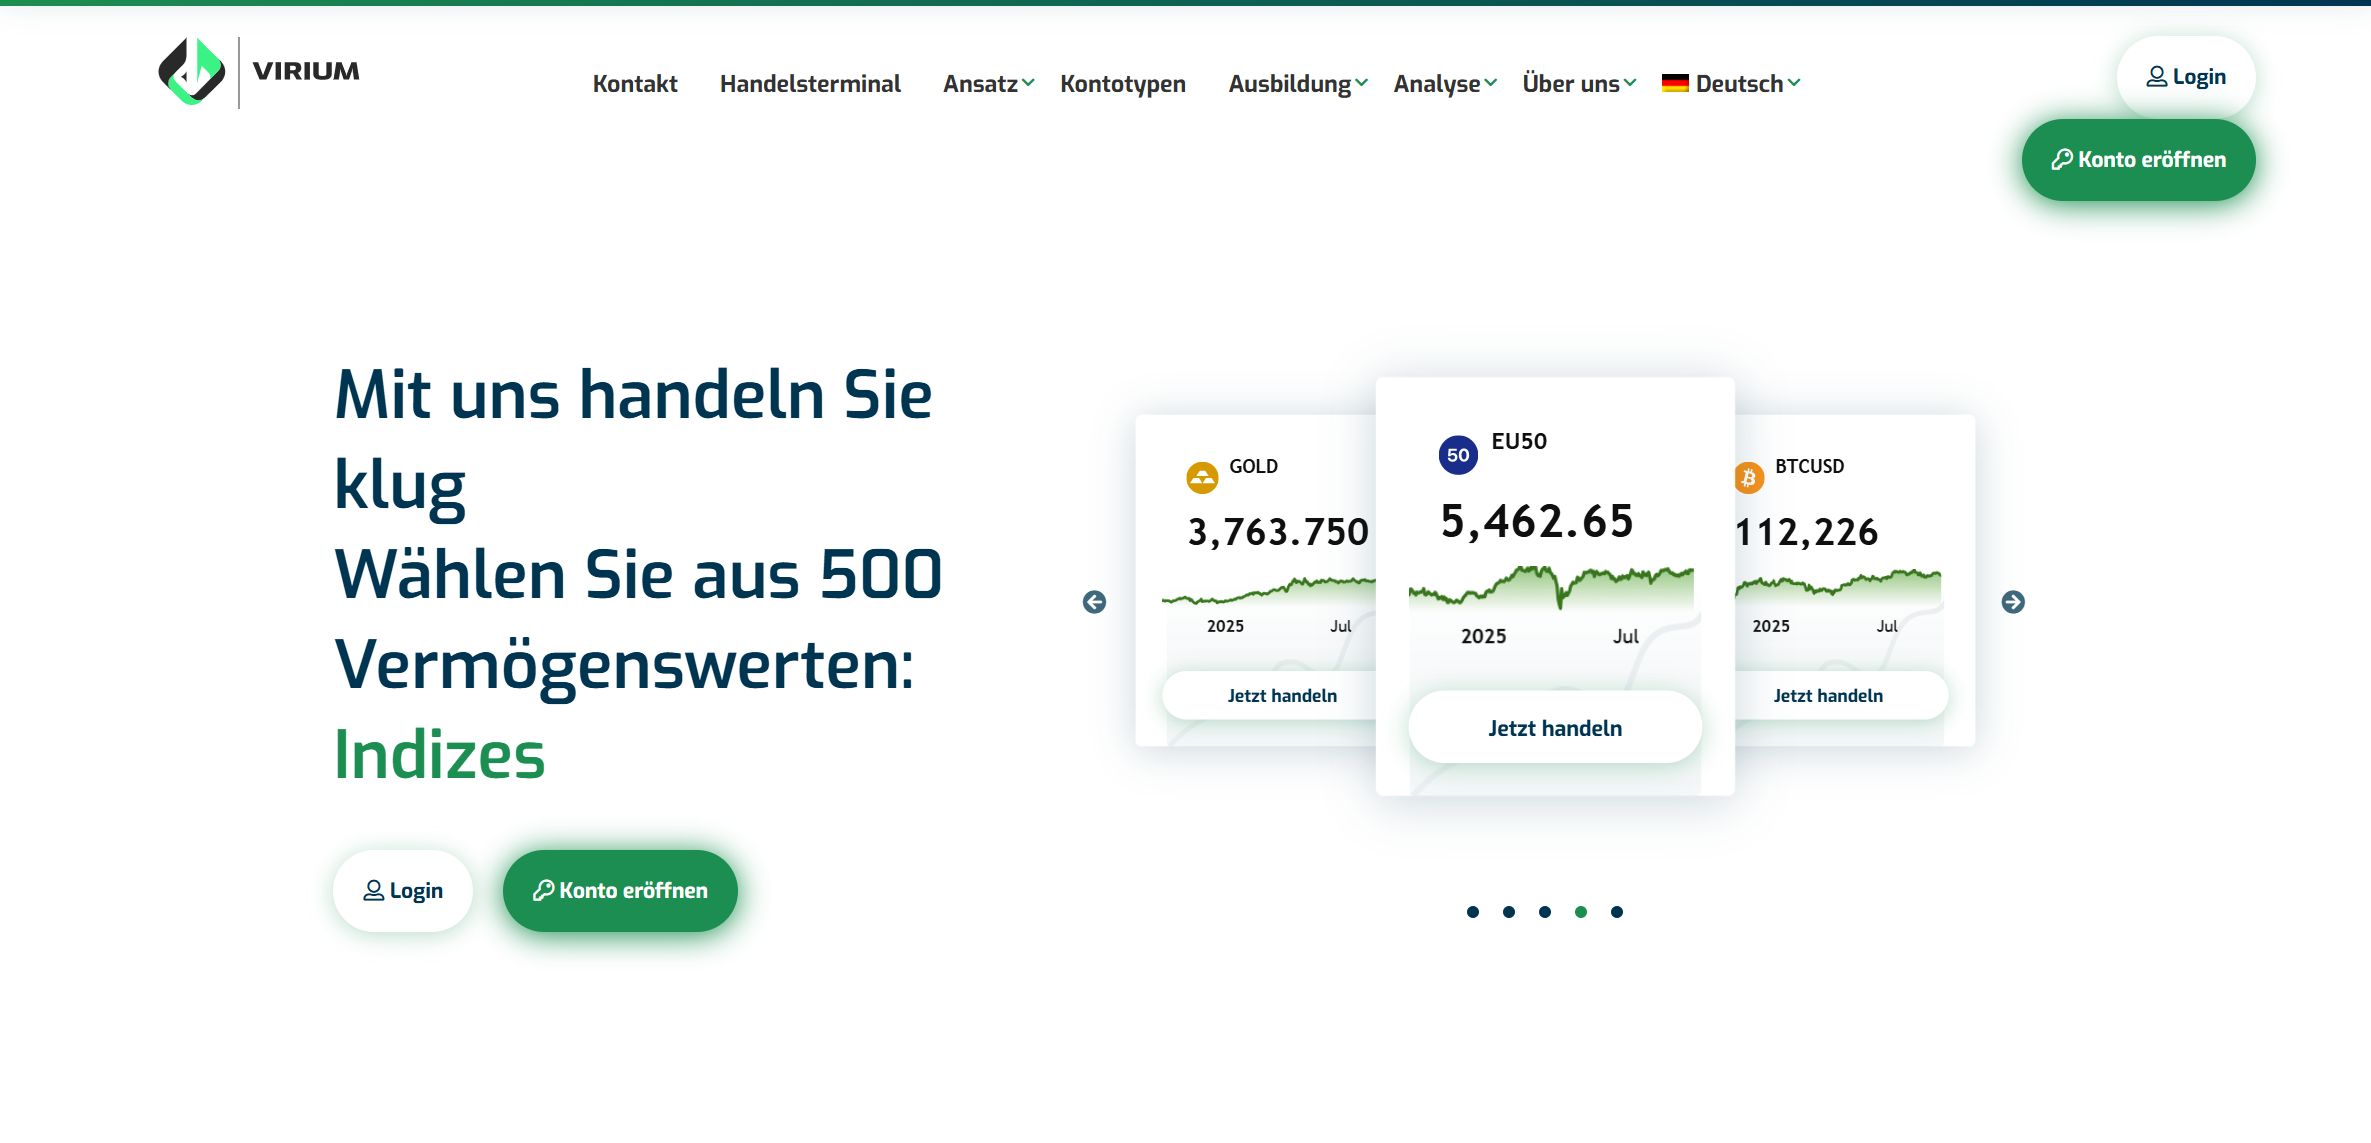2371x1143 pixels.
Task: Click the Virium logo icon
Action: [x=192, y=71]
